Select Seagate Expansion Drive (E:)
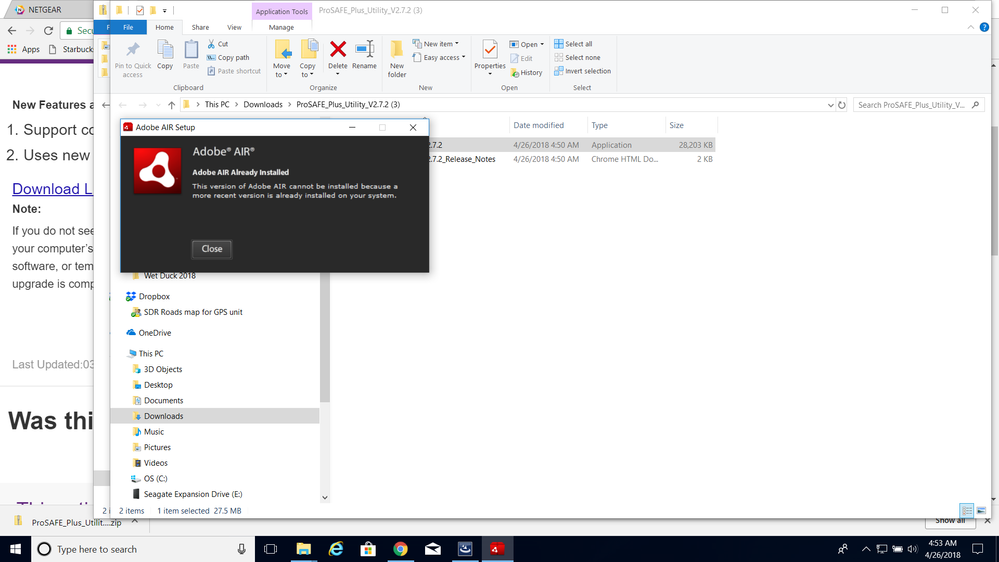The width and height of the screenshot is (999, 562). tap(192, 494)
